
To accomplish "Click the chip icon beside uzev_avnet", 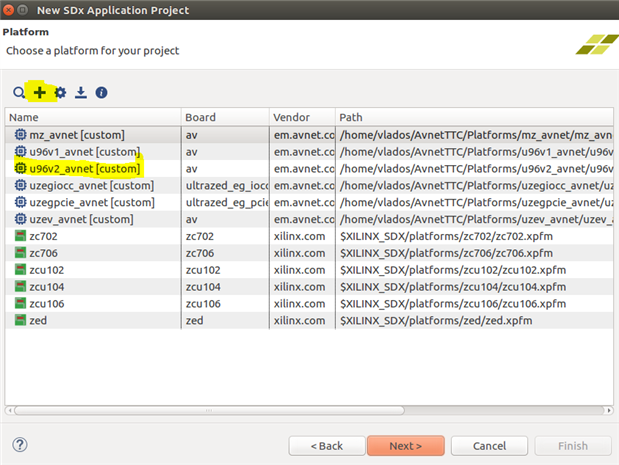I will (21, 219).
